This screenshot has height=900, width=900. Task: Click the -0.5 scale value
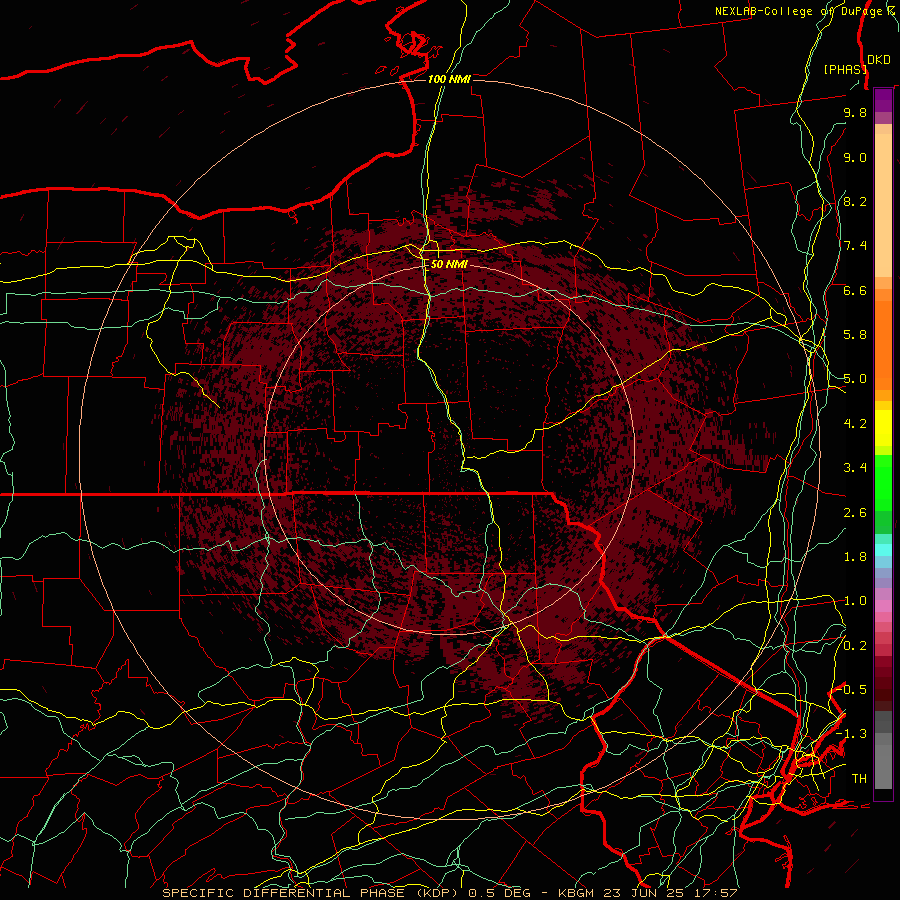point(852,690)
